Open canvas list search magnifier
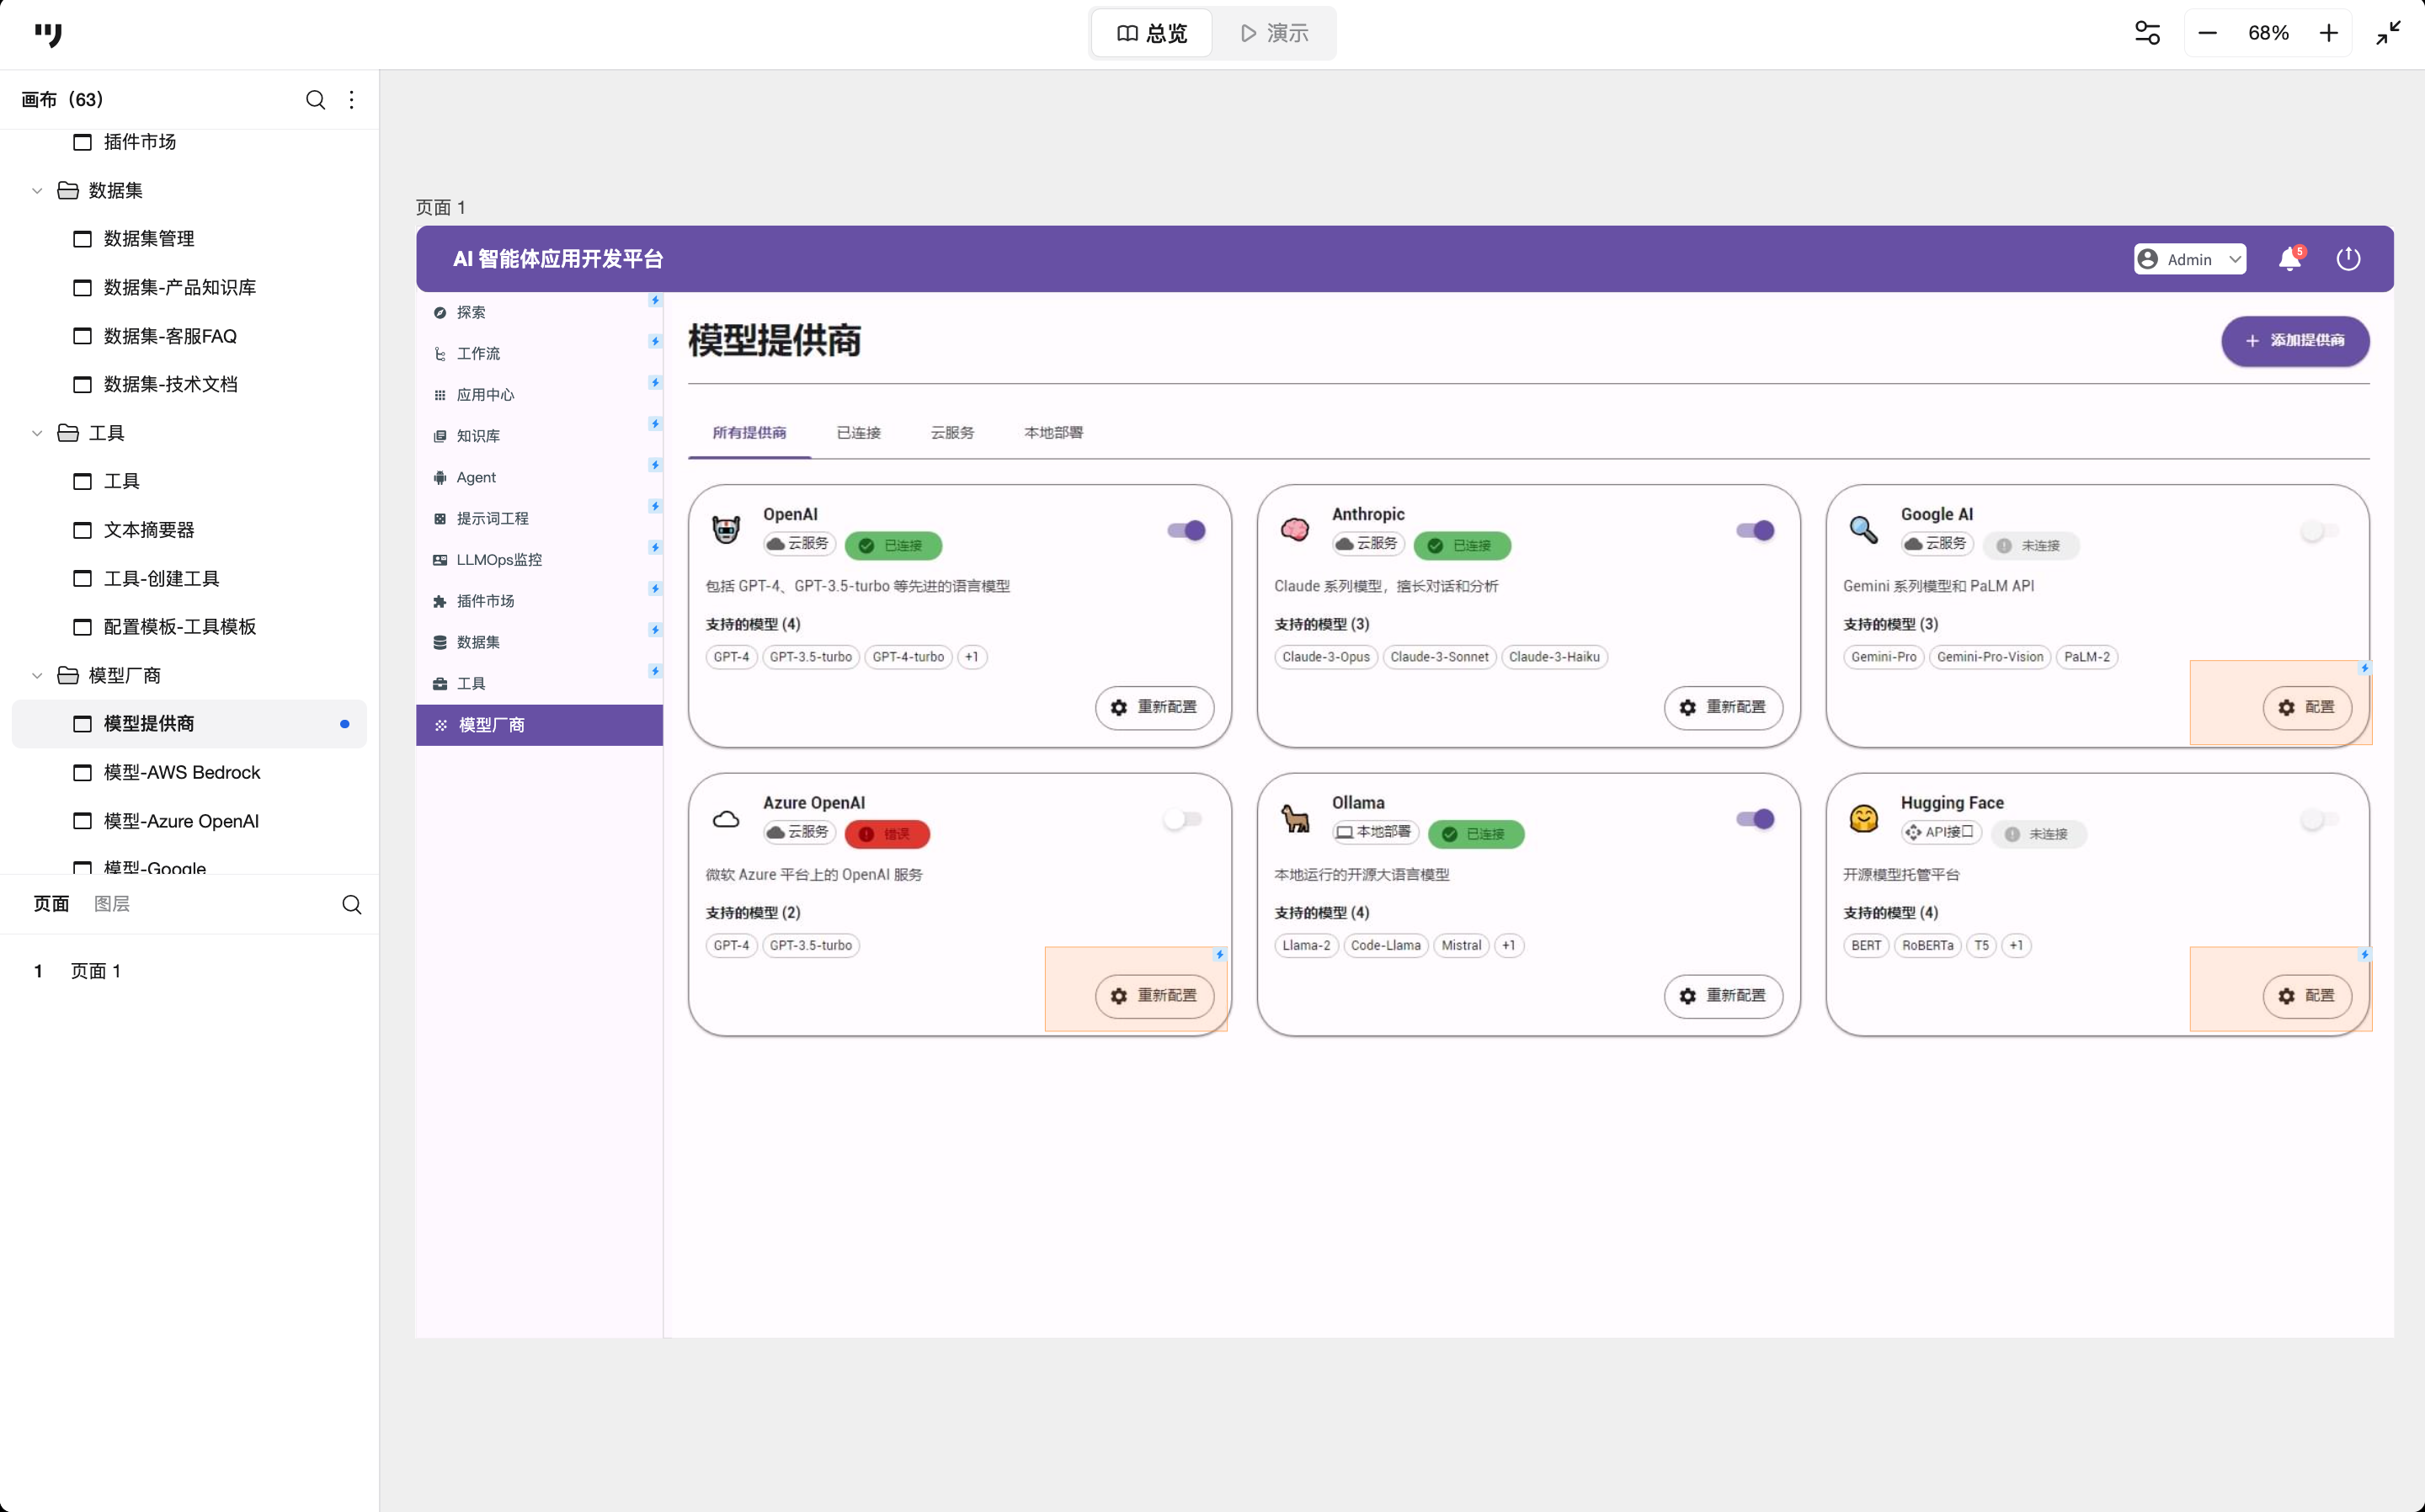2425x1512 pixels. pos(315,100)
